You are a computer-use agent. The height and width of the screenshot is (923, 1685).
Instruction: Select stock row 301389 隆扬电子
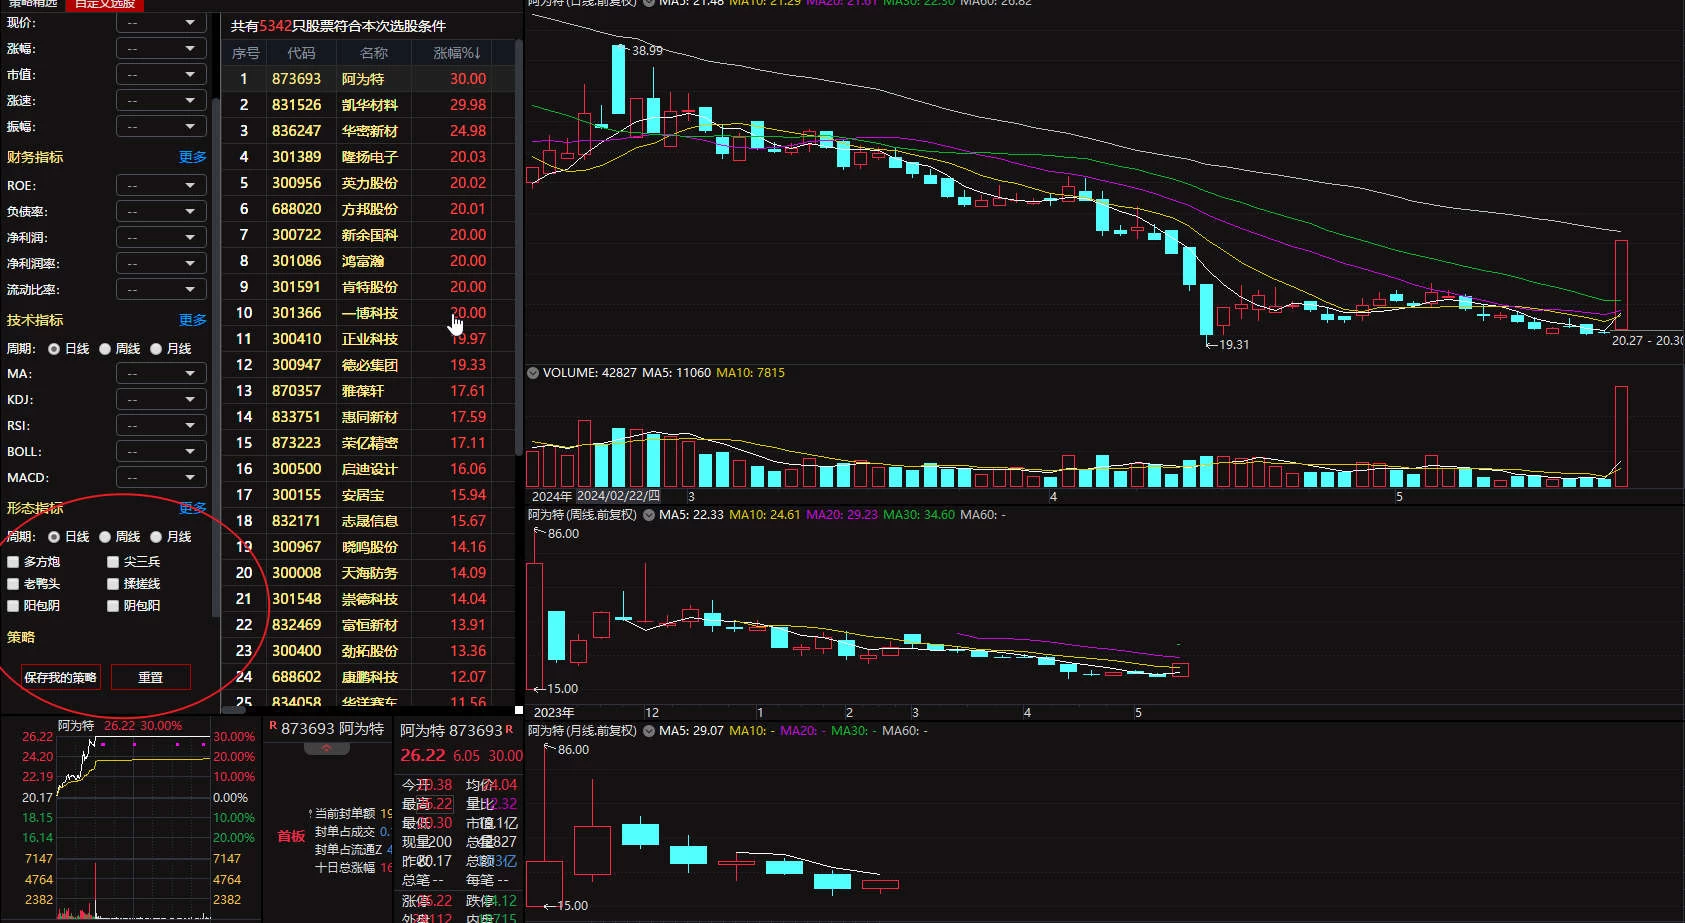point(370,157)
